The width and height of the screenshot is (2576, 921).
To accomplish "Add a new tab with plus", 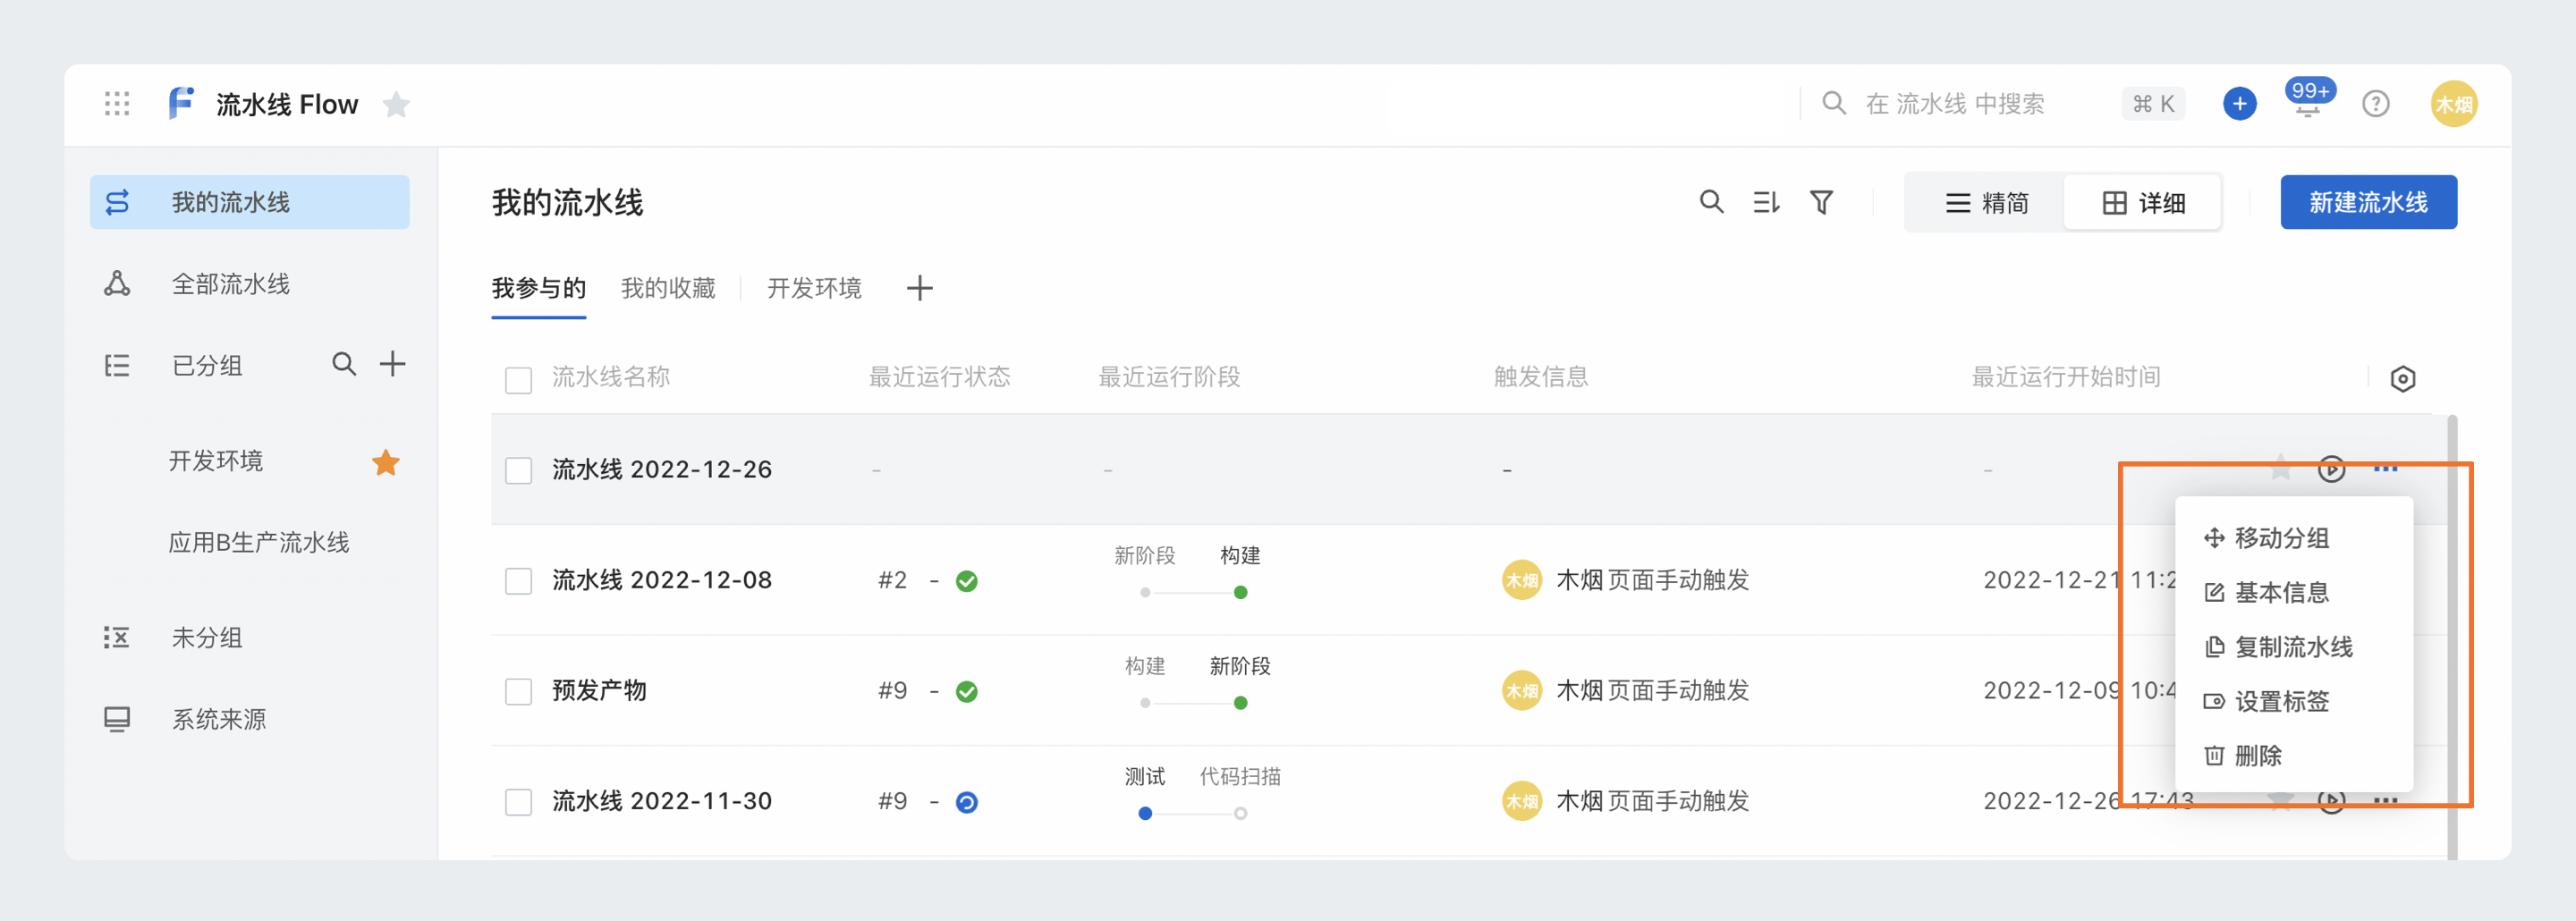I will pyautogui.click(x=919, y=289).
